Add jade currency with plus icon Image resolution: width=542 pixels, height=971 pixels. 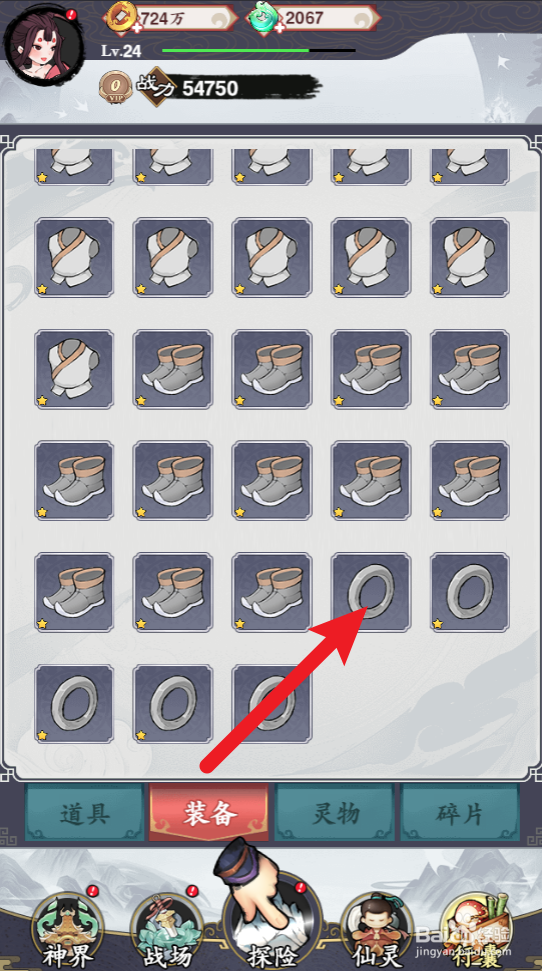(279, 28)
